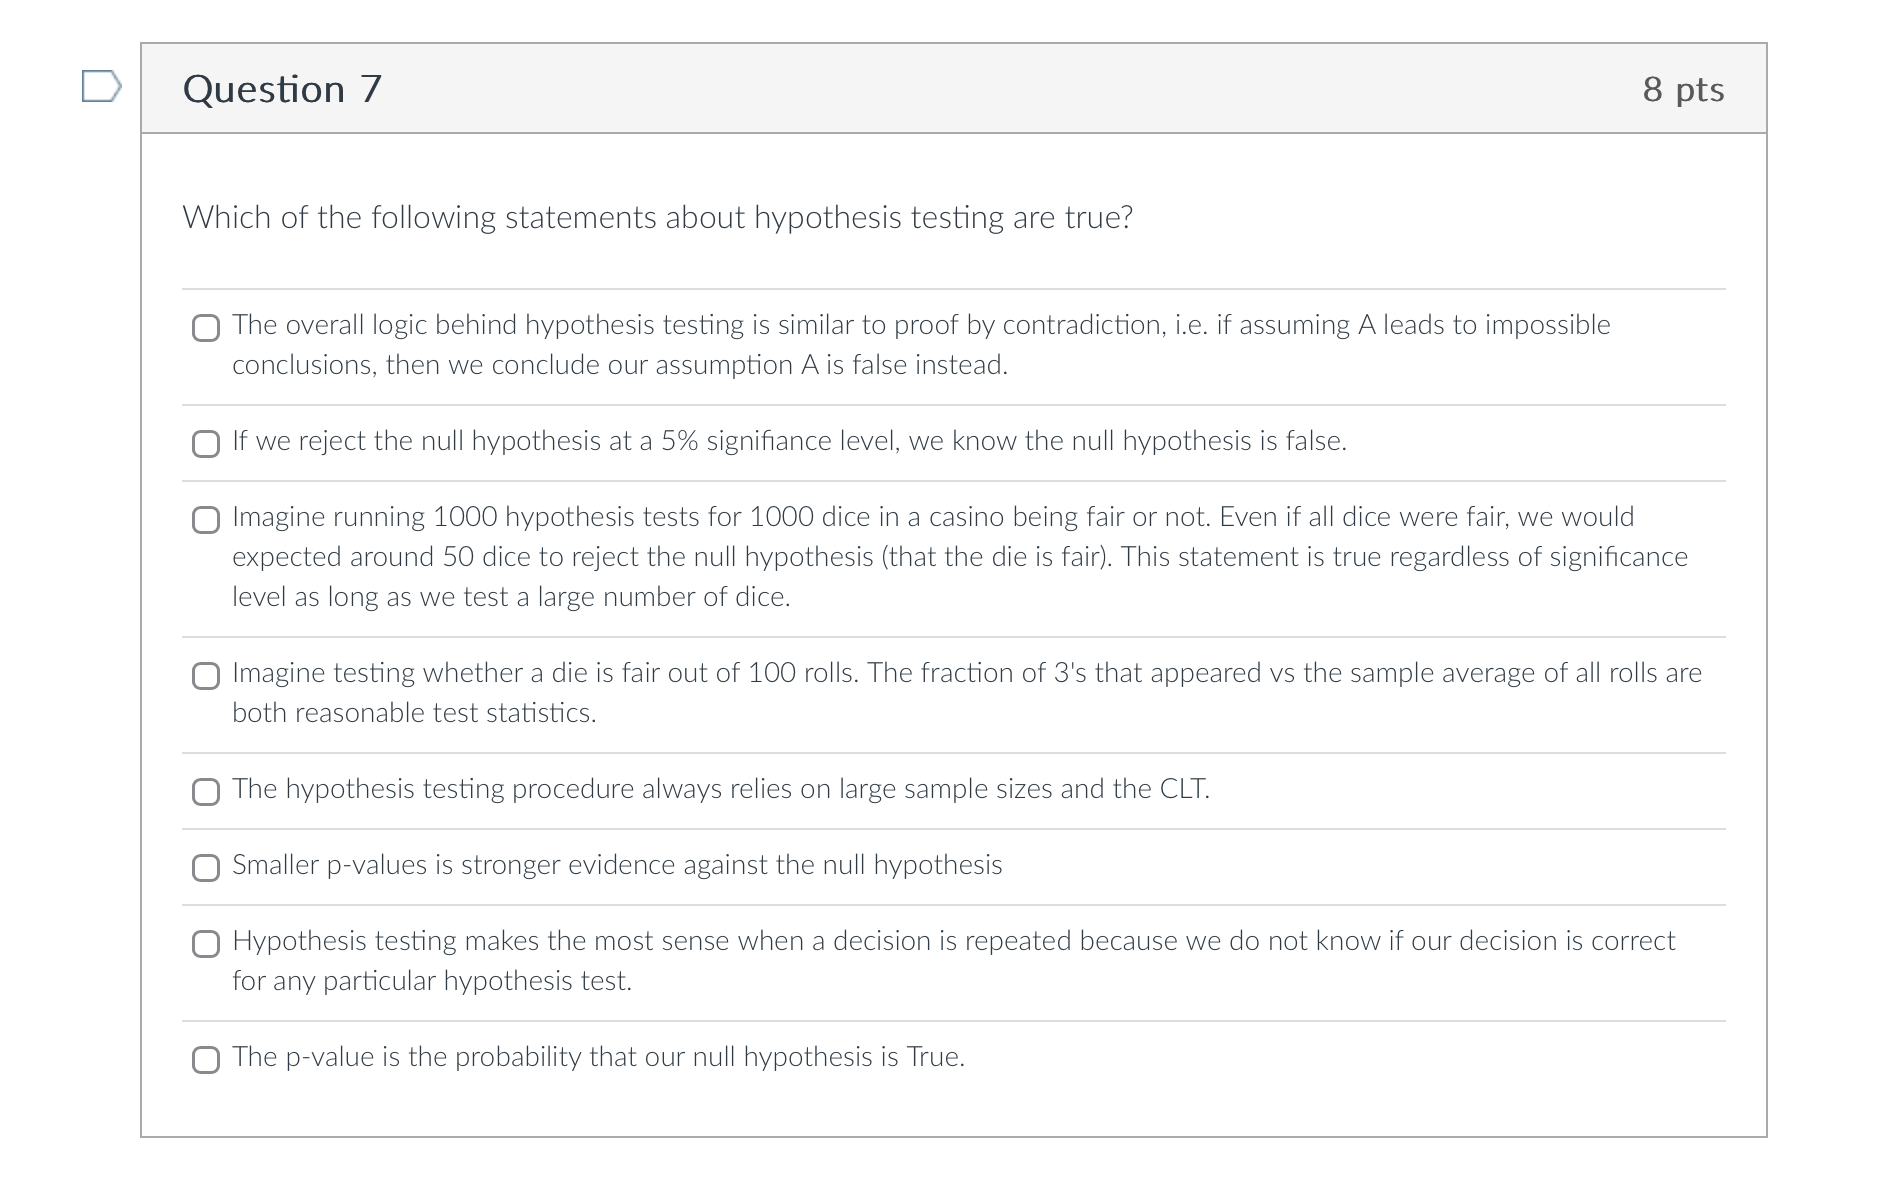Viewport: 1896px width, 1191px height.
Task: Check the proof by contradiction statement checkbox
Action: pyautogui.click(x=205, y=328)
